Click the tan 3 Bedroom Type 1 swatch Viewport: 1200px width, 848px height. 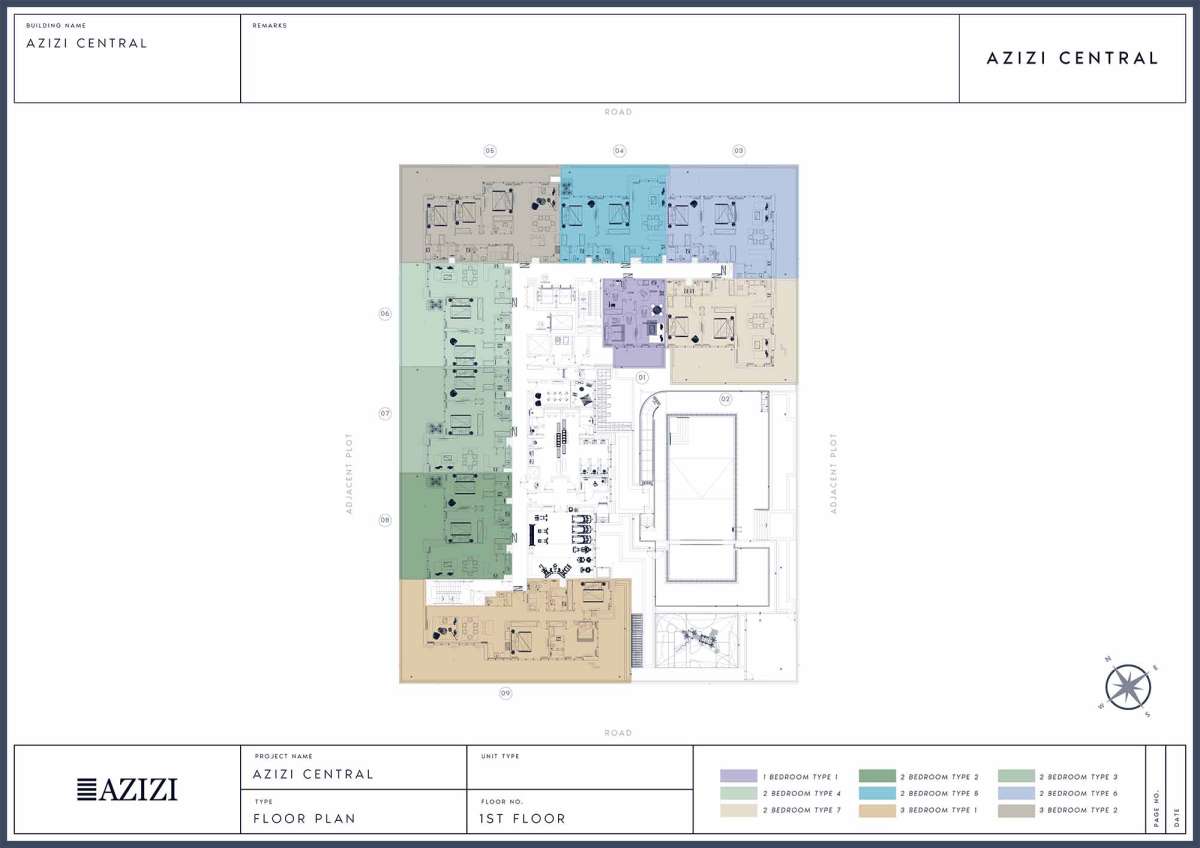tap(877, 810)
